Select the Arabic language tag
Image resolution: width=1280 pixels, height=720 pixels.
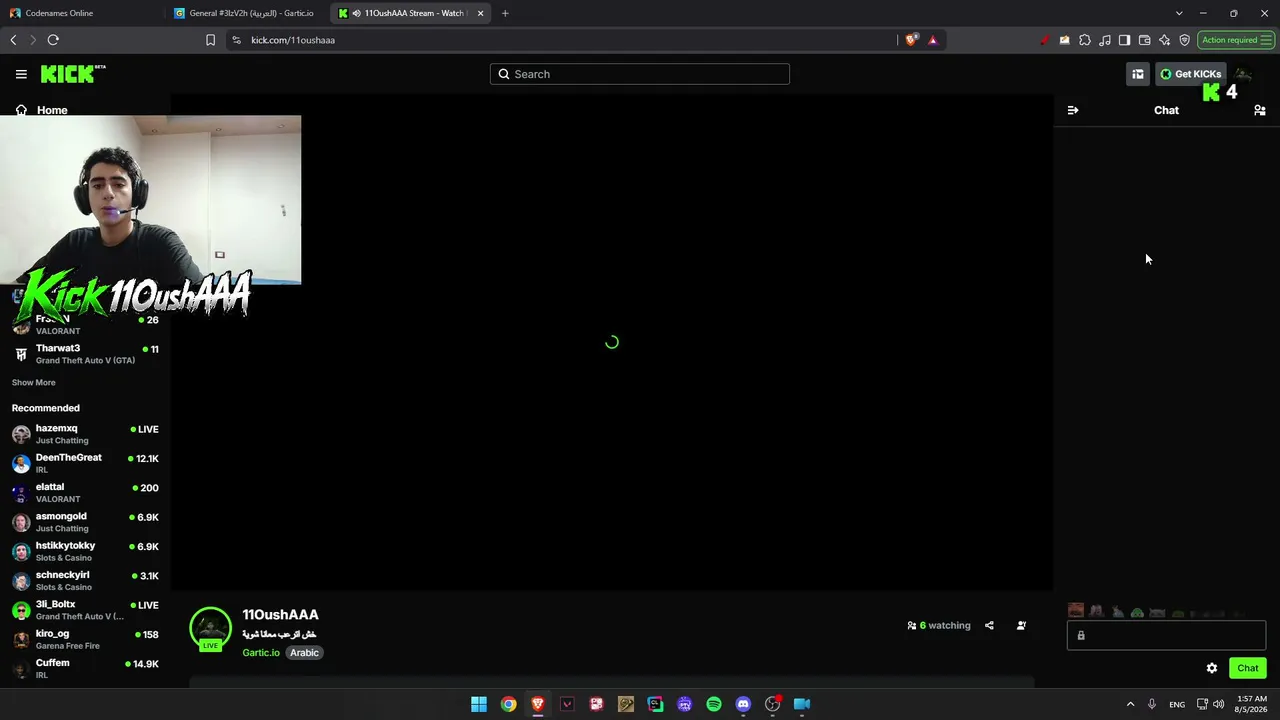(x=304, y=653)
